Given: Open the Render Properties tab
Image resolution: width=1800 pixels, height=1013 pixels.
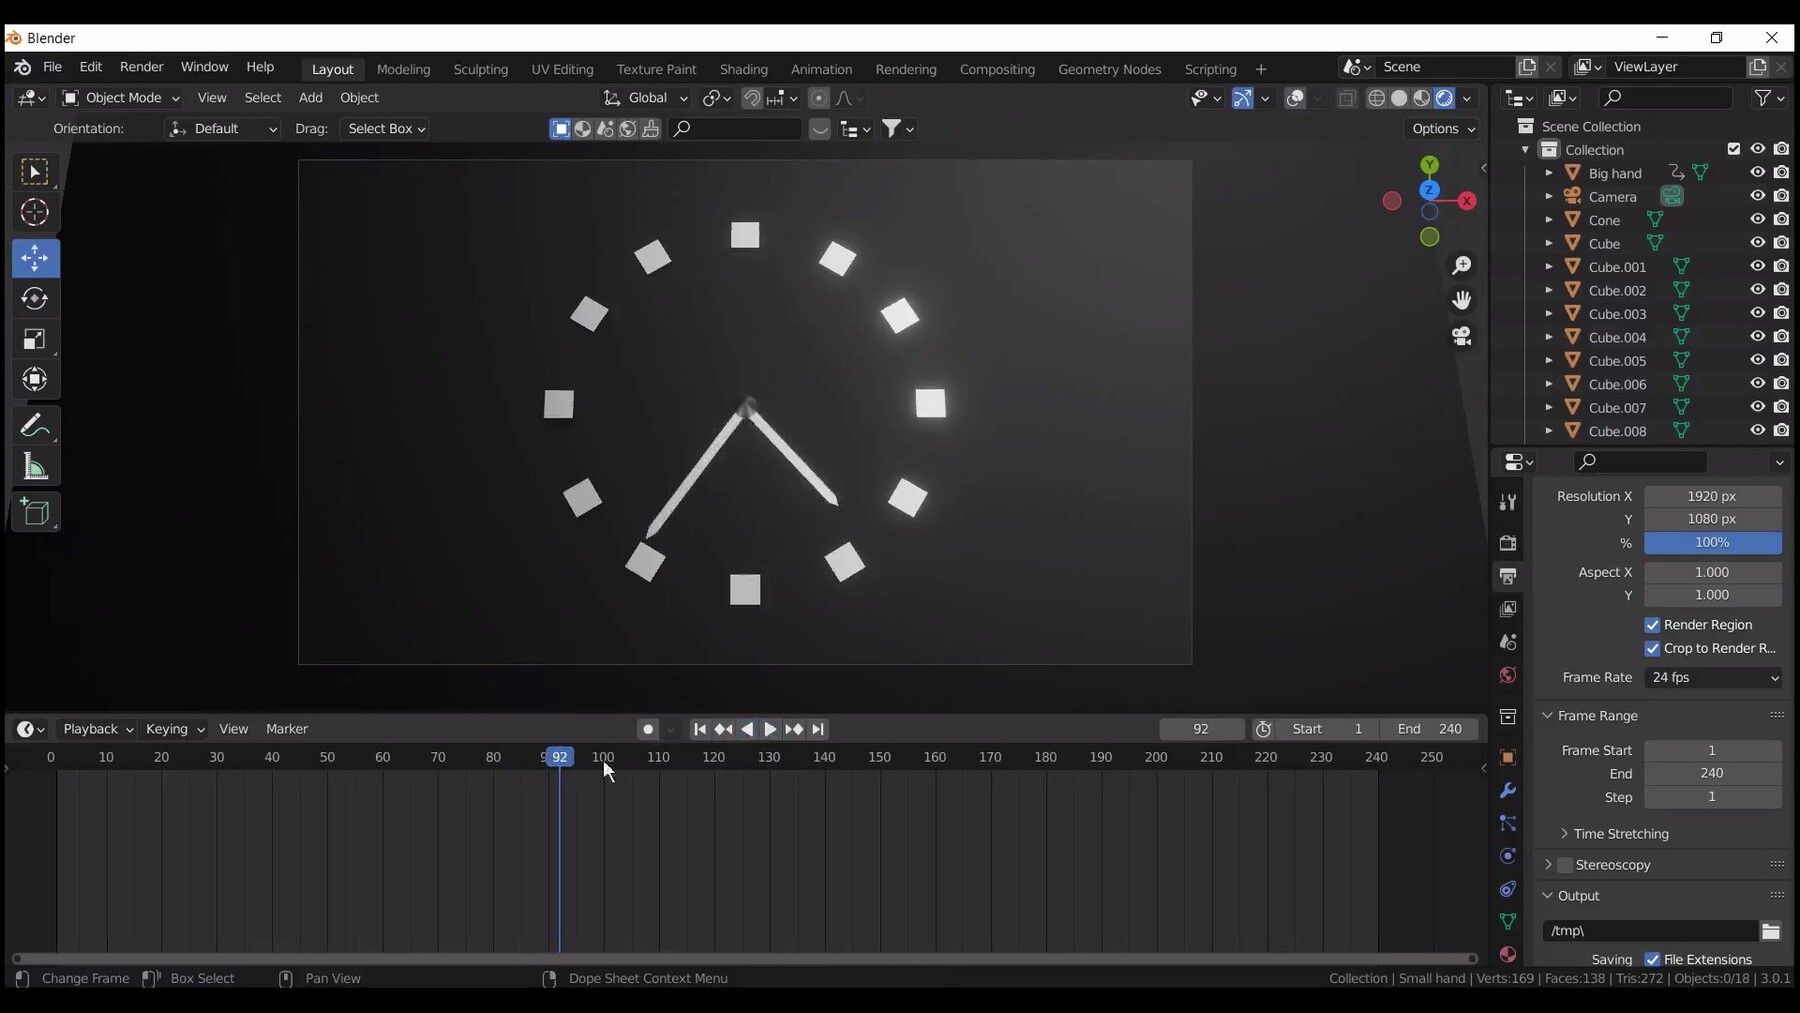Looking at the screenshot, I should click(x=1509, y=544).
